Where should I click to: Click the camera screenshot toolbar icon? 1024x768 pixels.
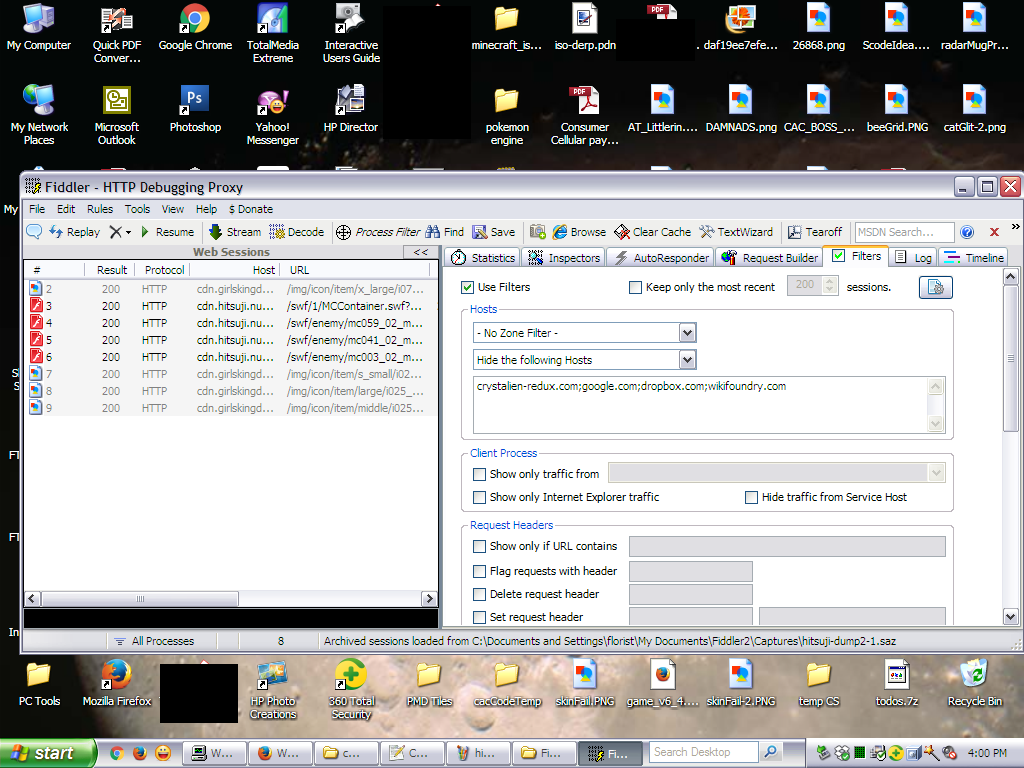coord(538,232)
